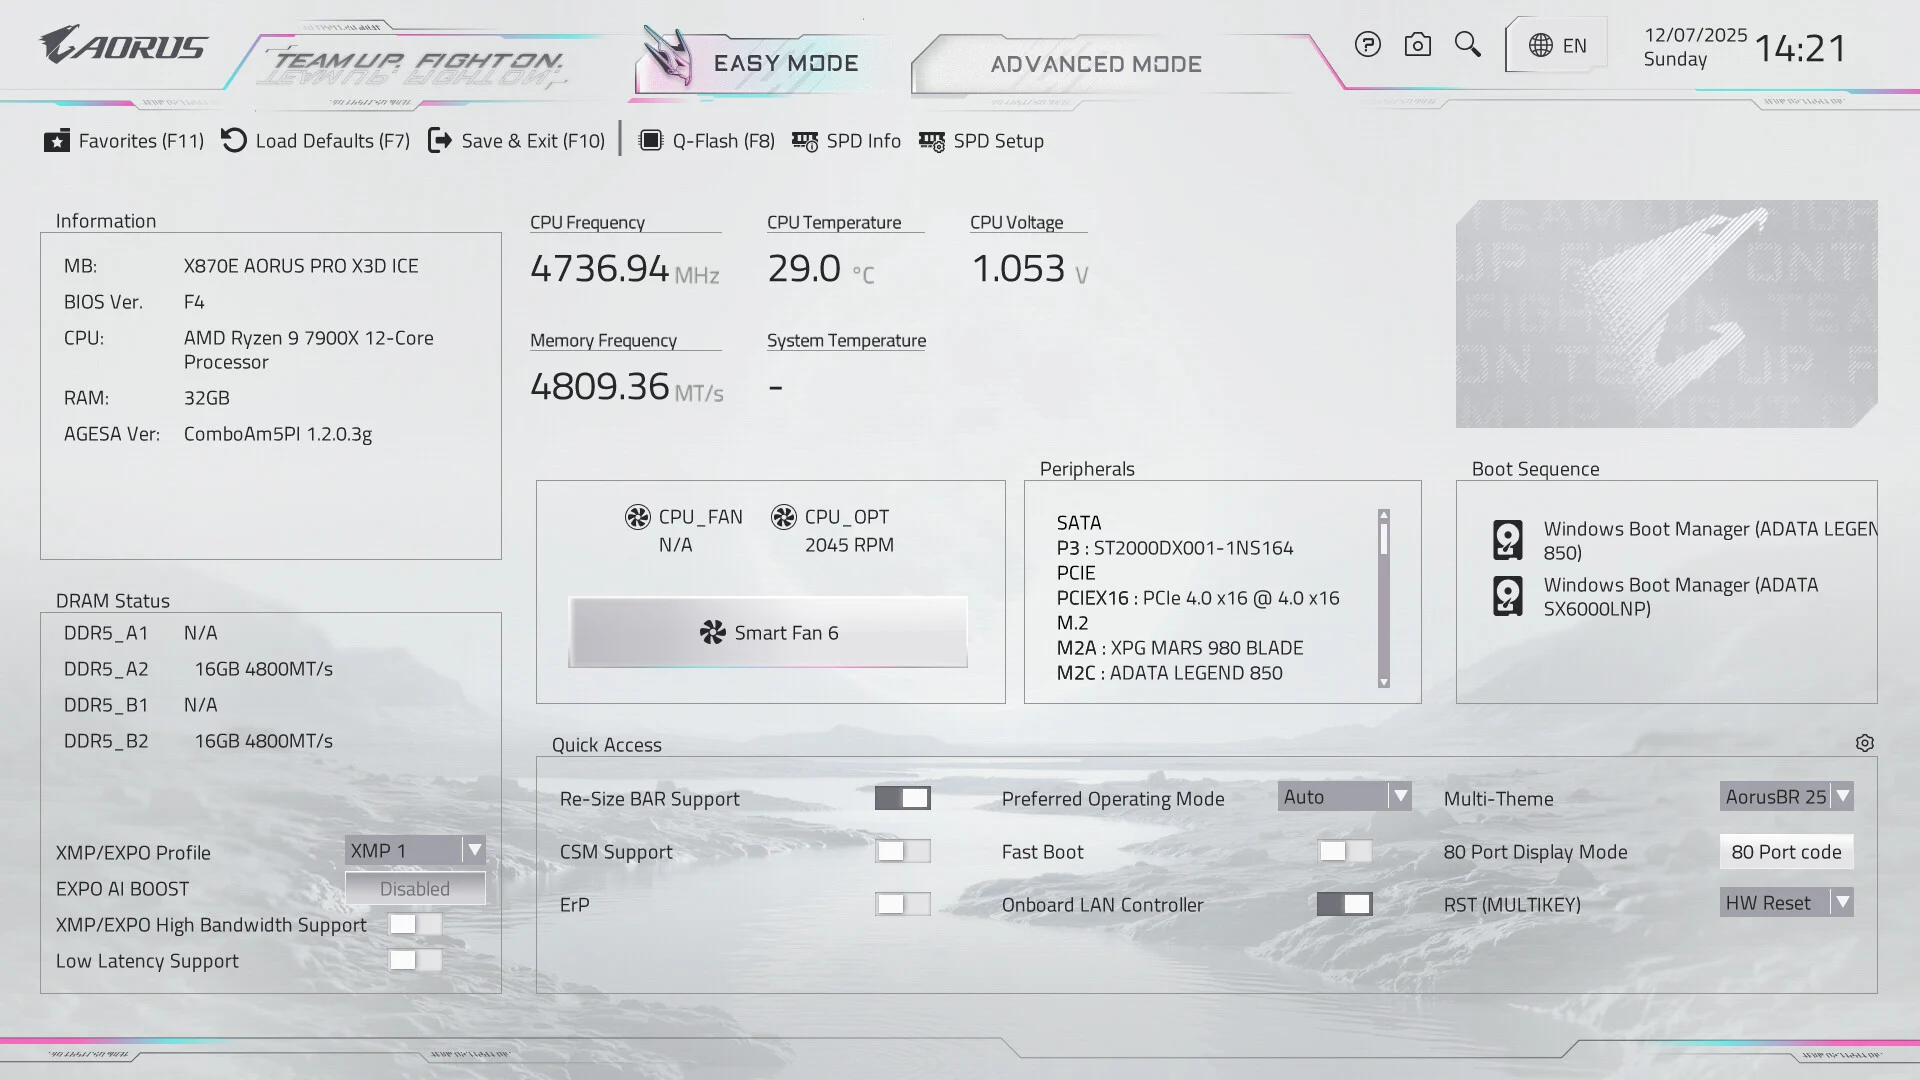Click the help question mark icon
This screenshot has width=1920, height=1080.
tap(1367, 45)
